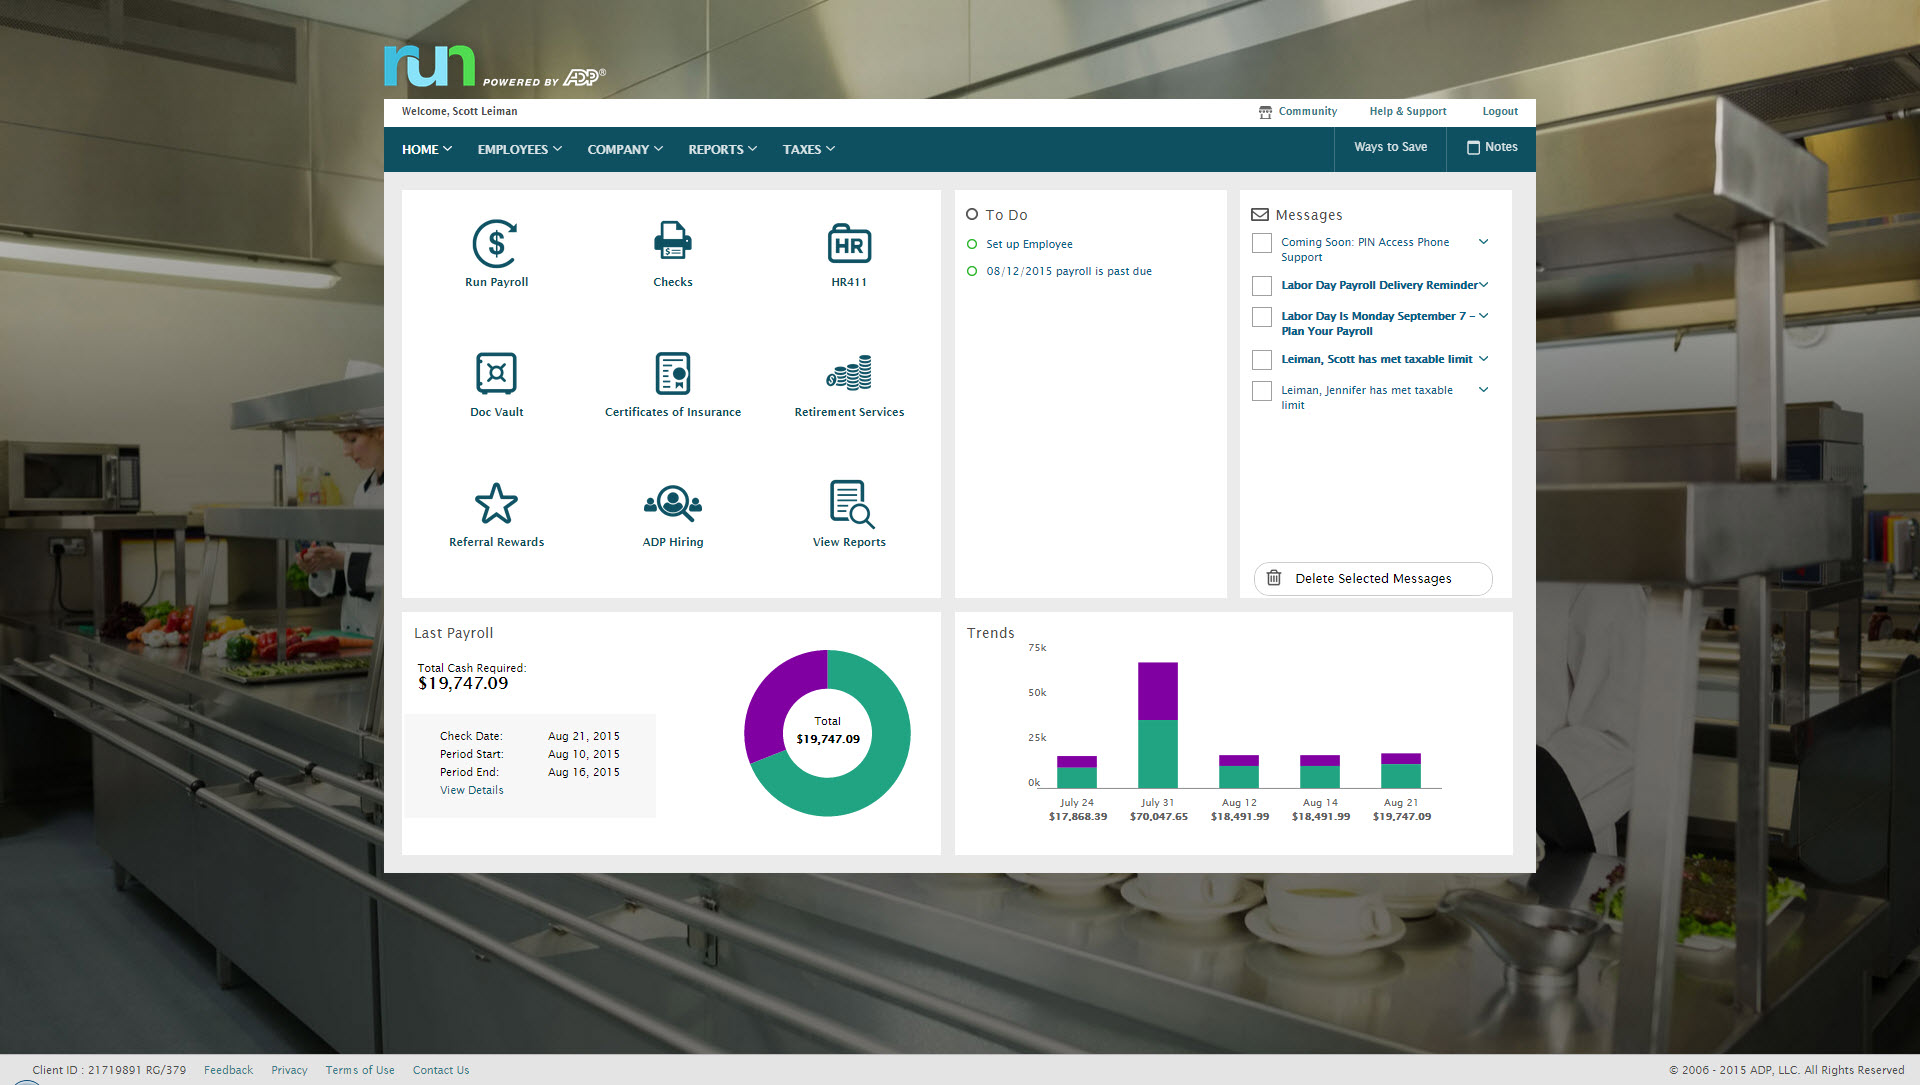Open the View Details link

coord(471,790)
